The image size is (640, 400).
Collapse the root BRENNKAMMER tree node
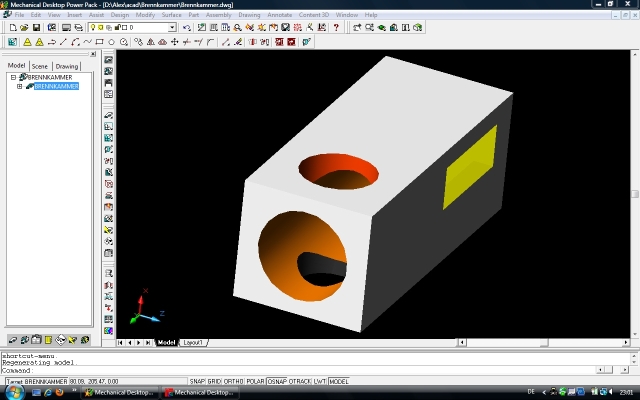(x=13, y=78)
